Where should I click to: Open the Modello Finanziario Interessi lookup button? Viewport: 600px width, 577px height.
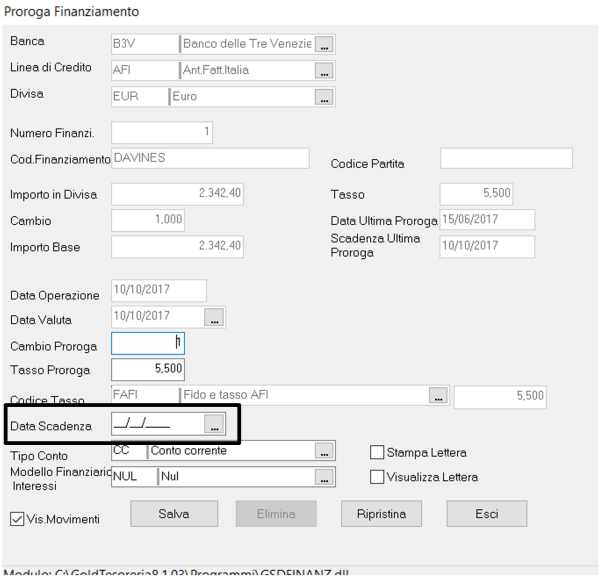(x=323, y=478)
